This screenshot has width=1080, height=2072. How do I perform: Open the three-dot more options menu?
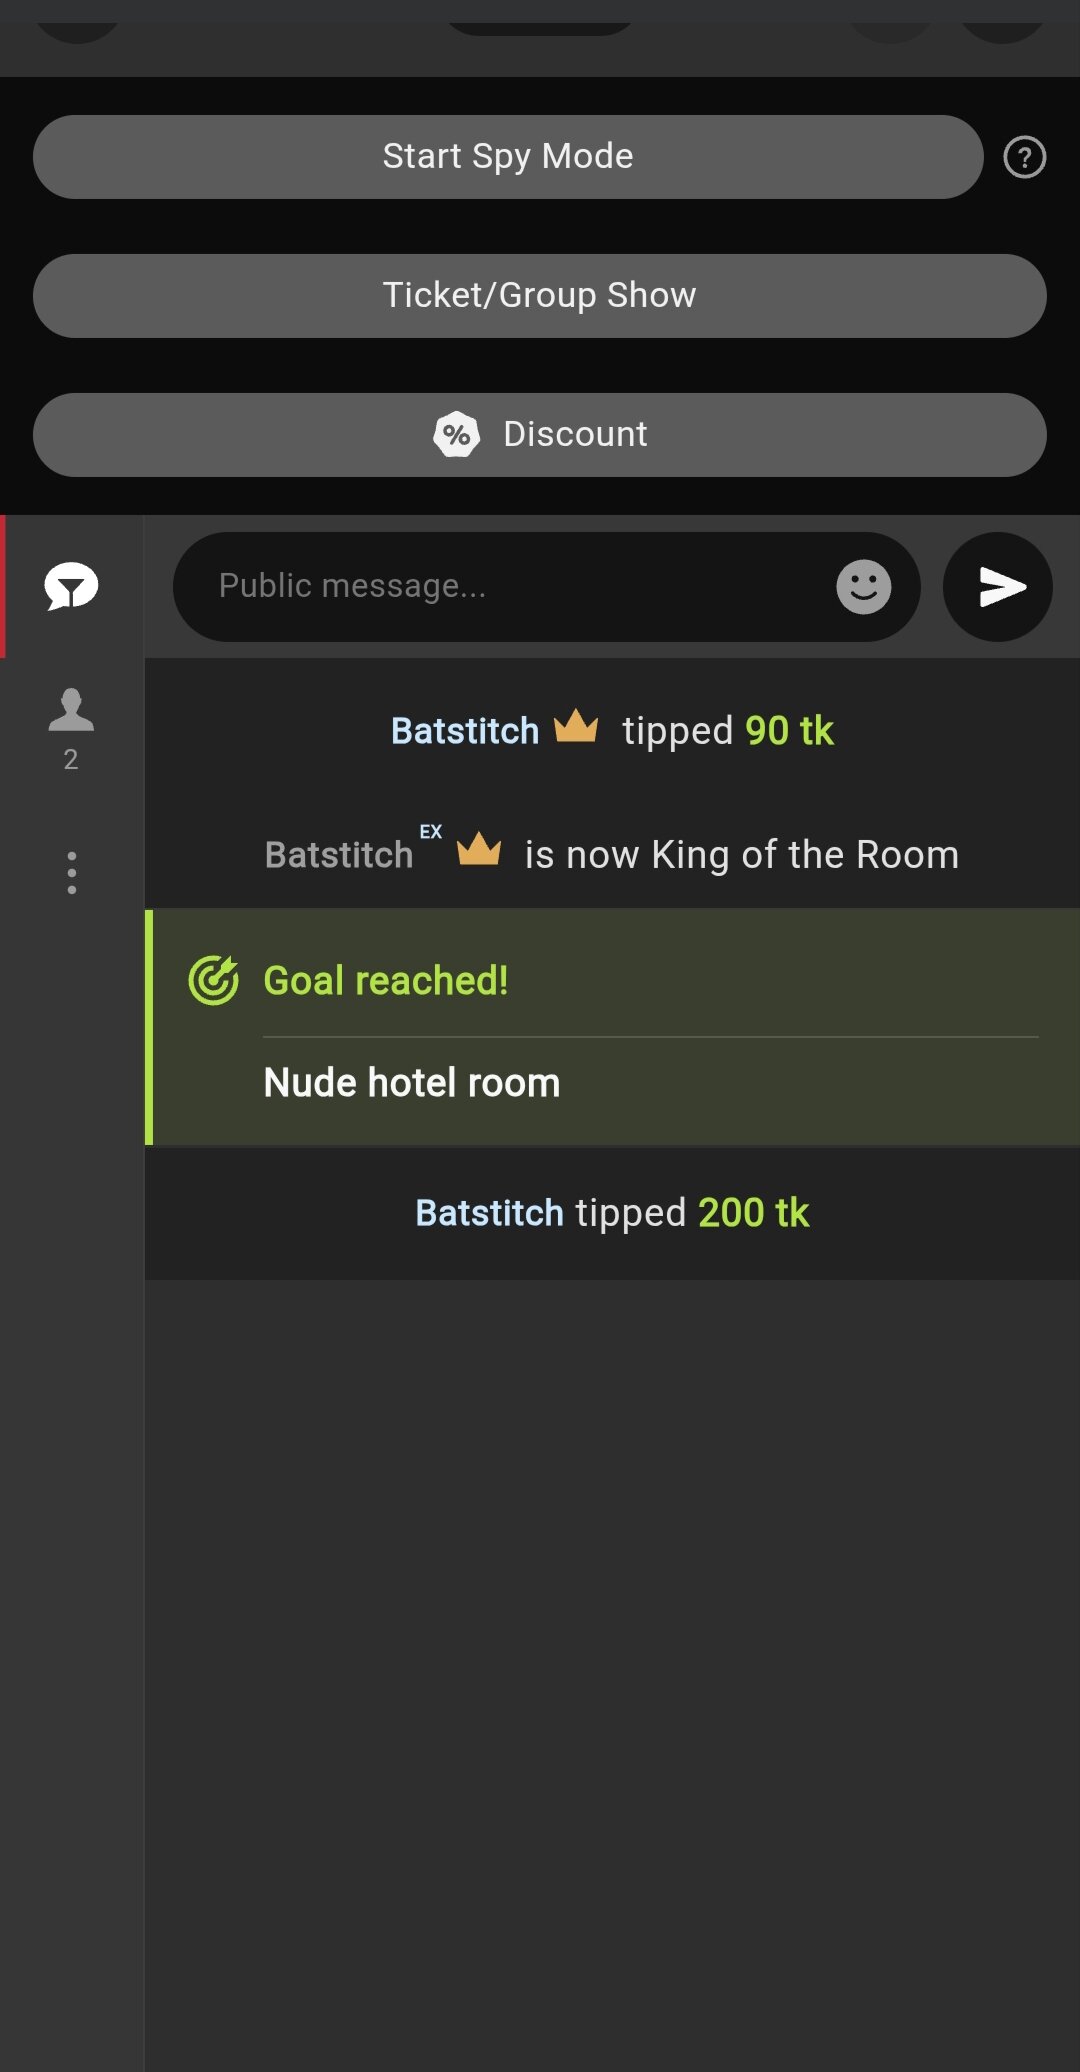71,873
